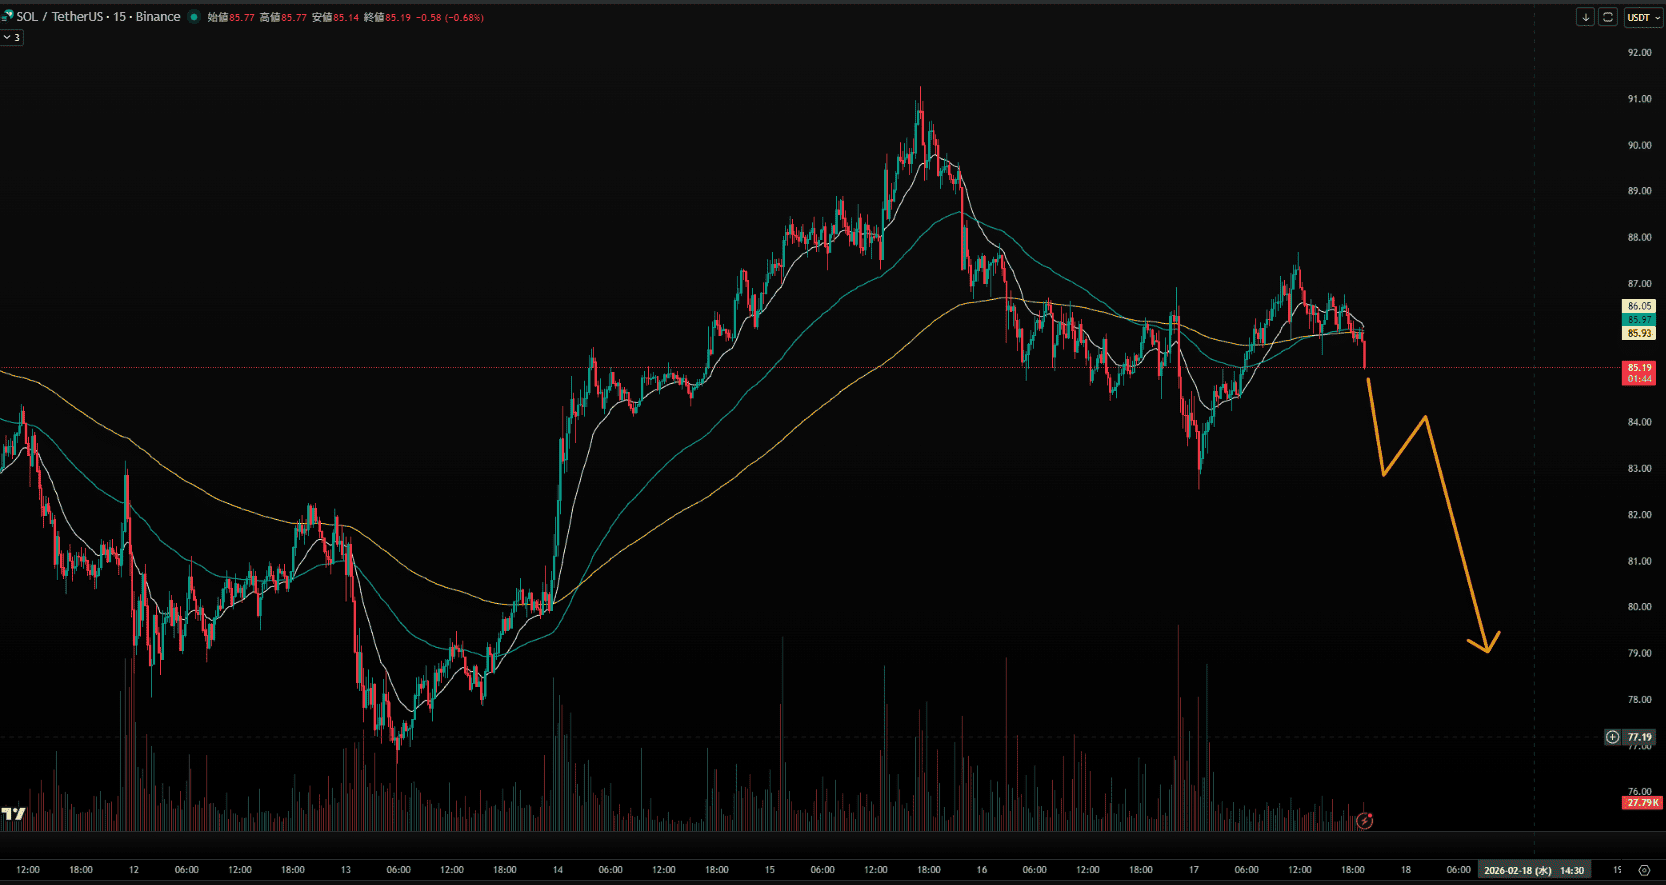Click the 2026-02-18 14:30 time label
1666x885 pixels.
(x=1533, y=870)
